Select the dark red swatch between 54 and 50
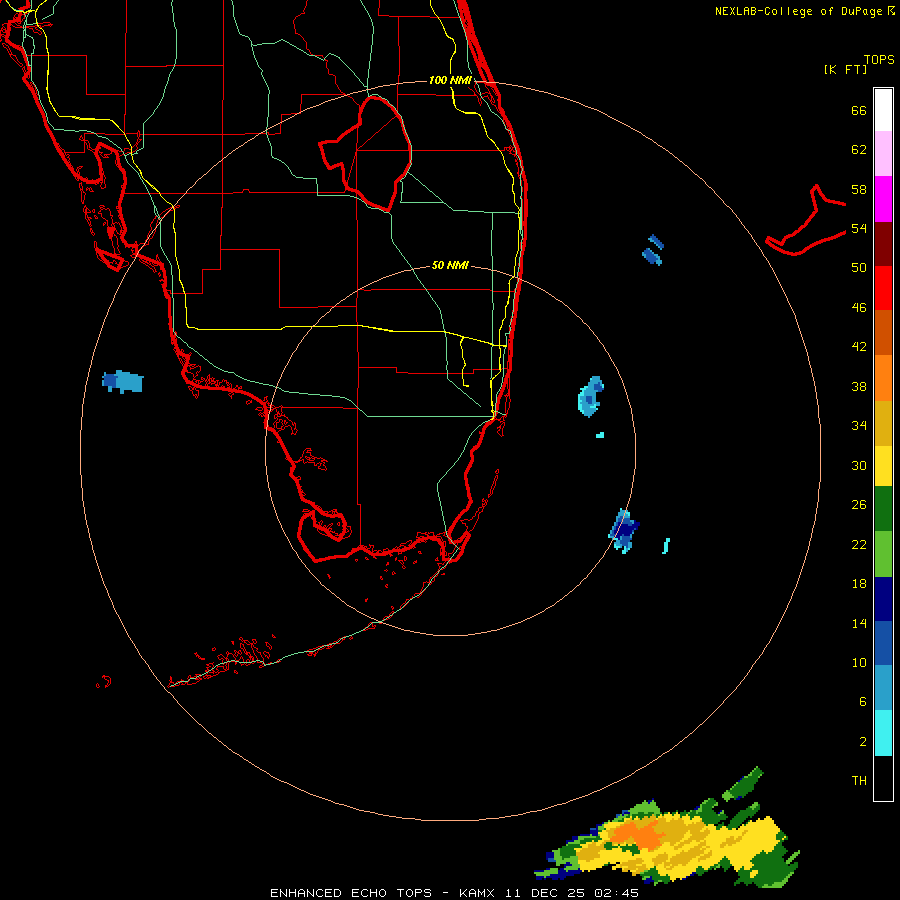The image size is (900, 900). pos(883,244)
